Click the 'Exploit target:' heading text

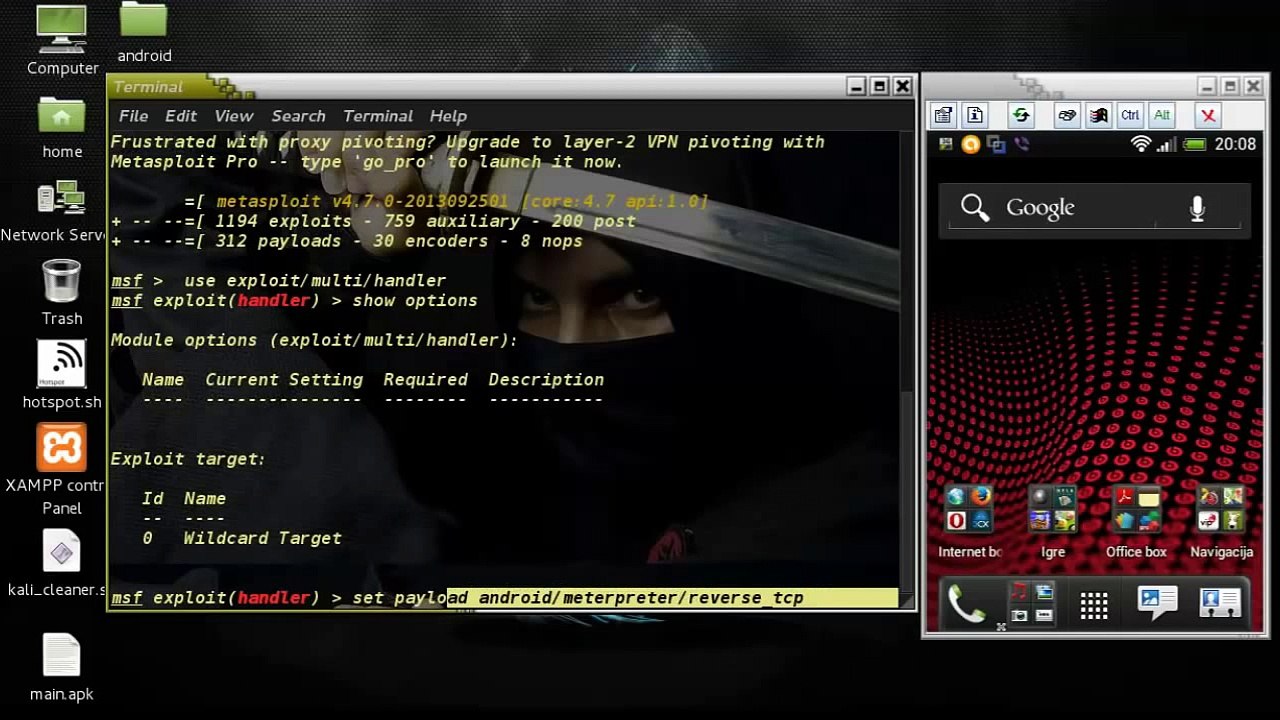188,459
